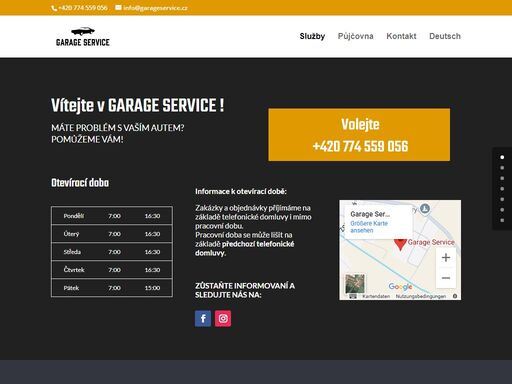Click 'ZŮSTAŇTE INFORMOVANÍ A SLEDUJTE NÁS NA:' text

click(245, 290)
